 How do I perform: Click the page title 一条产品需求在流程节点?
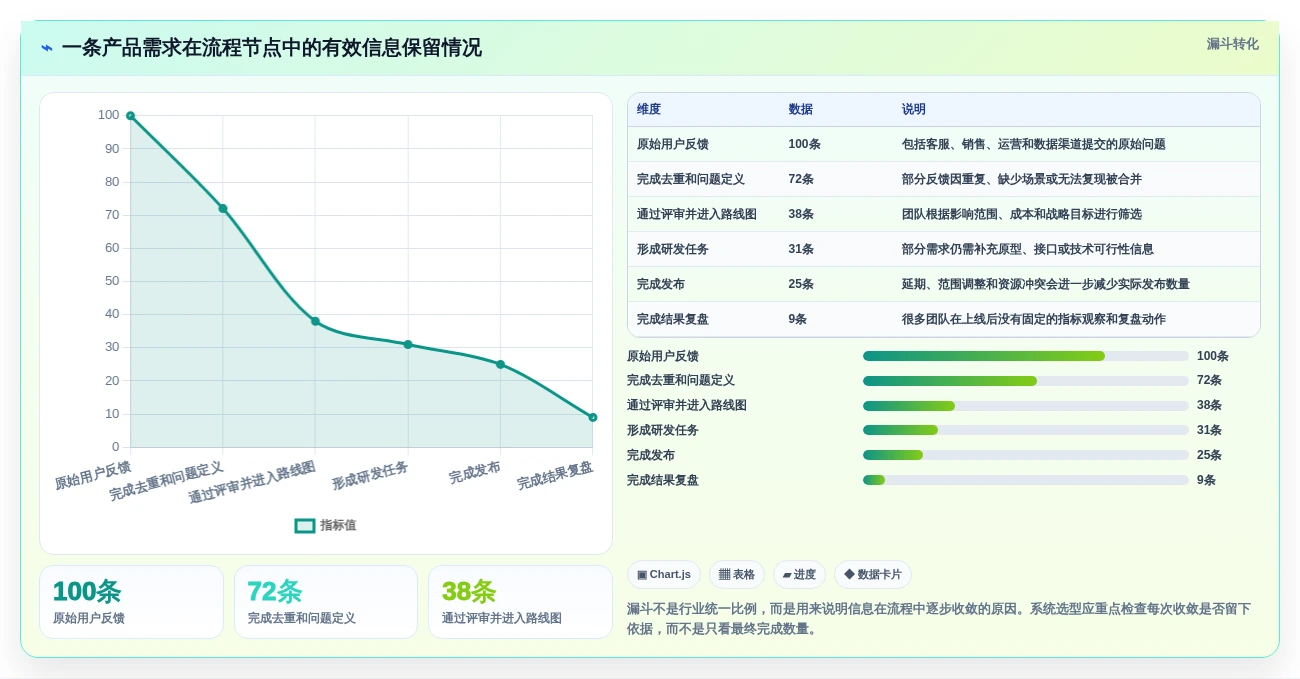coord(271,48)
